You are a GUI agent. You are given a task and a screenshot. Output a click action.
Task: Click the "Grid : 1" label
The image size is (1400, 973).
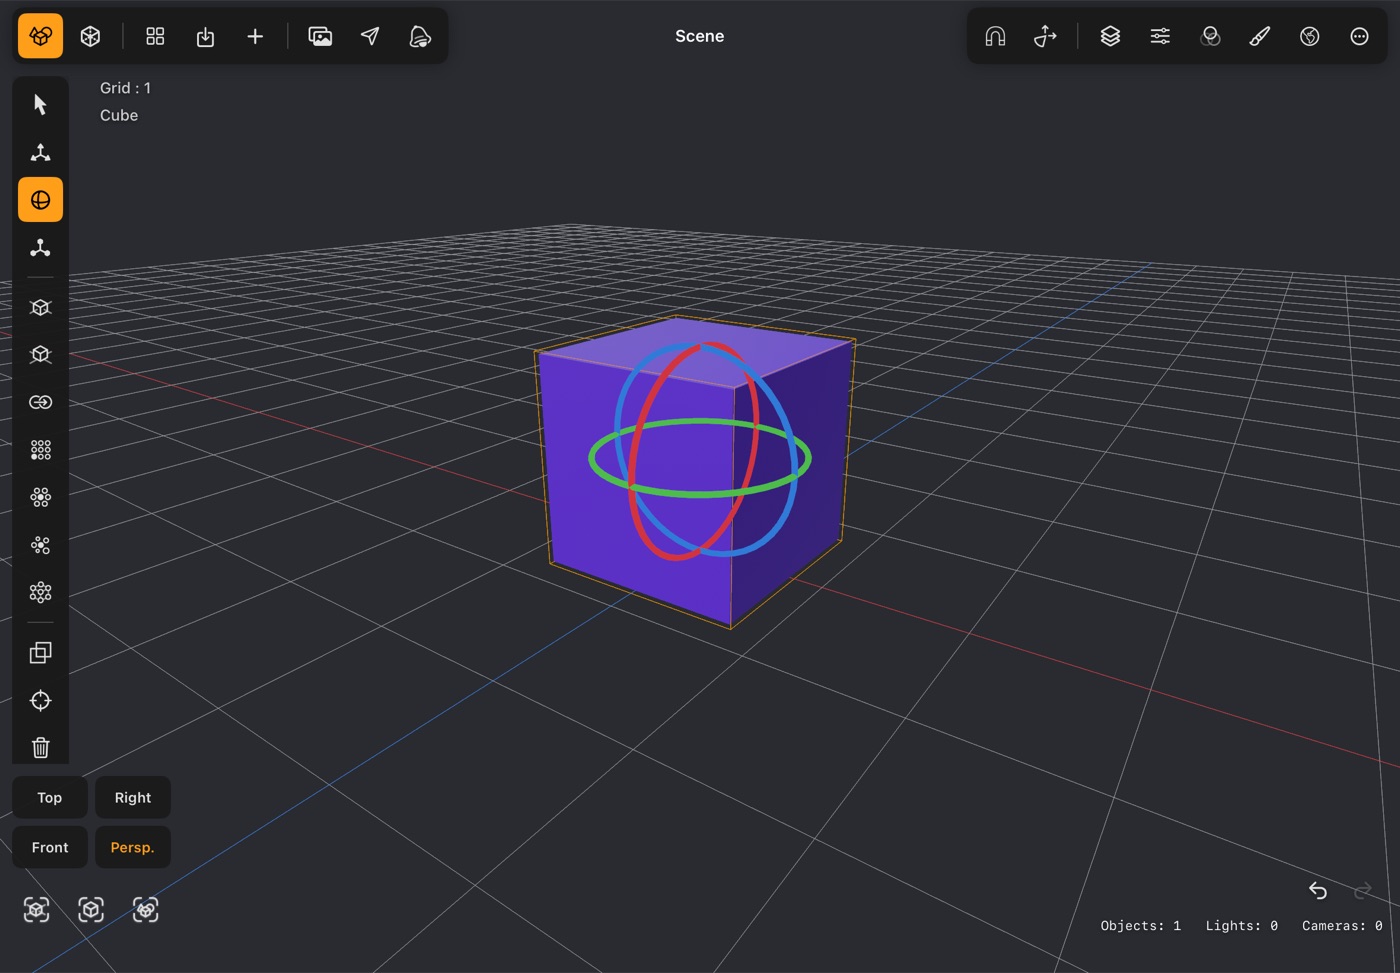pos(125,88)
